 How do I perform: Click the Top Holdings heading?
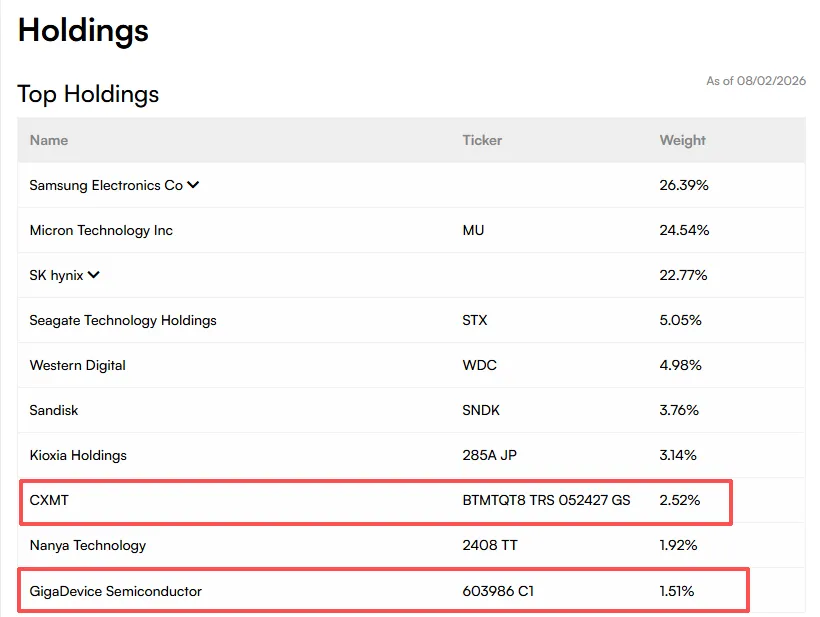(88, 94)
